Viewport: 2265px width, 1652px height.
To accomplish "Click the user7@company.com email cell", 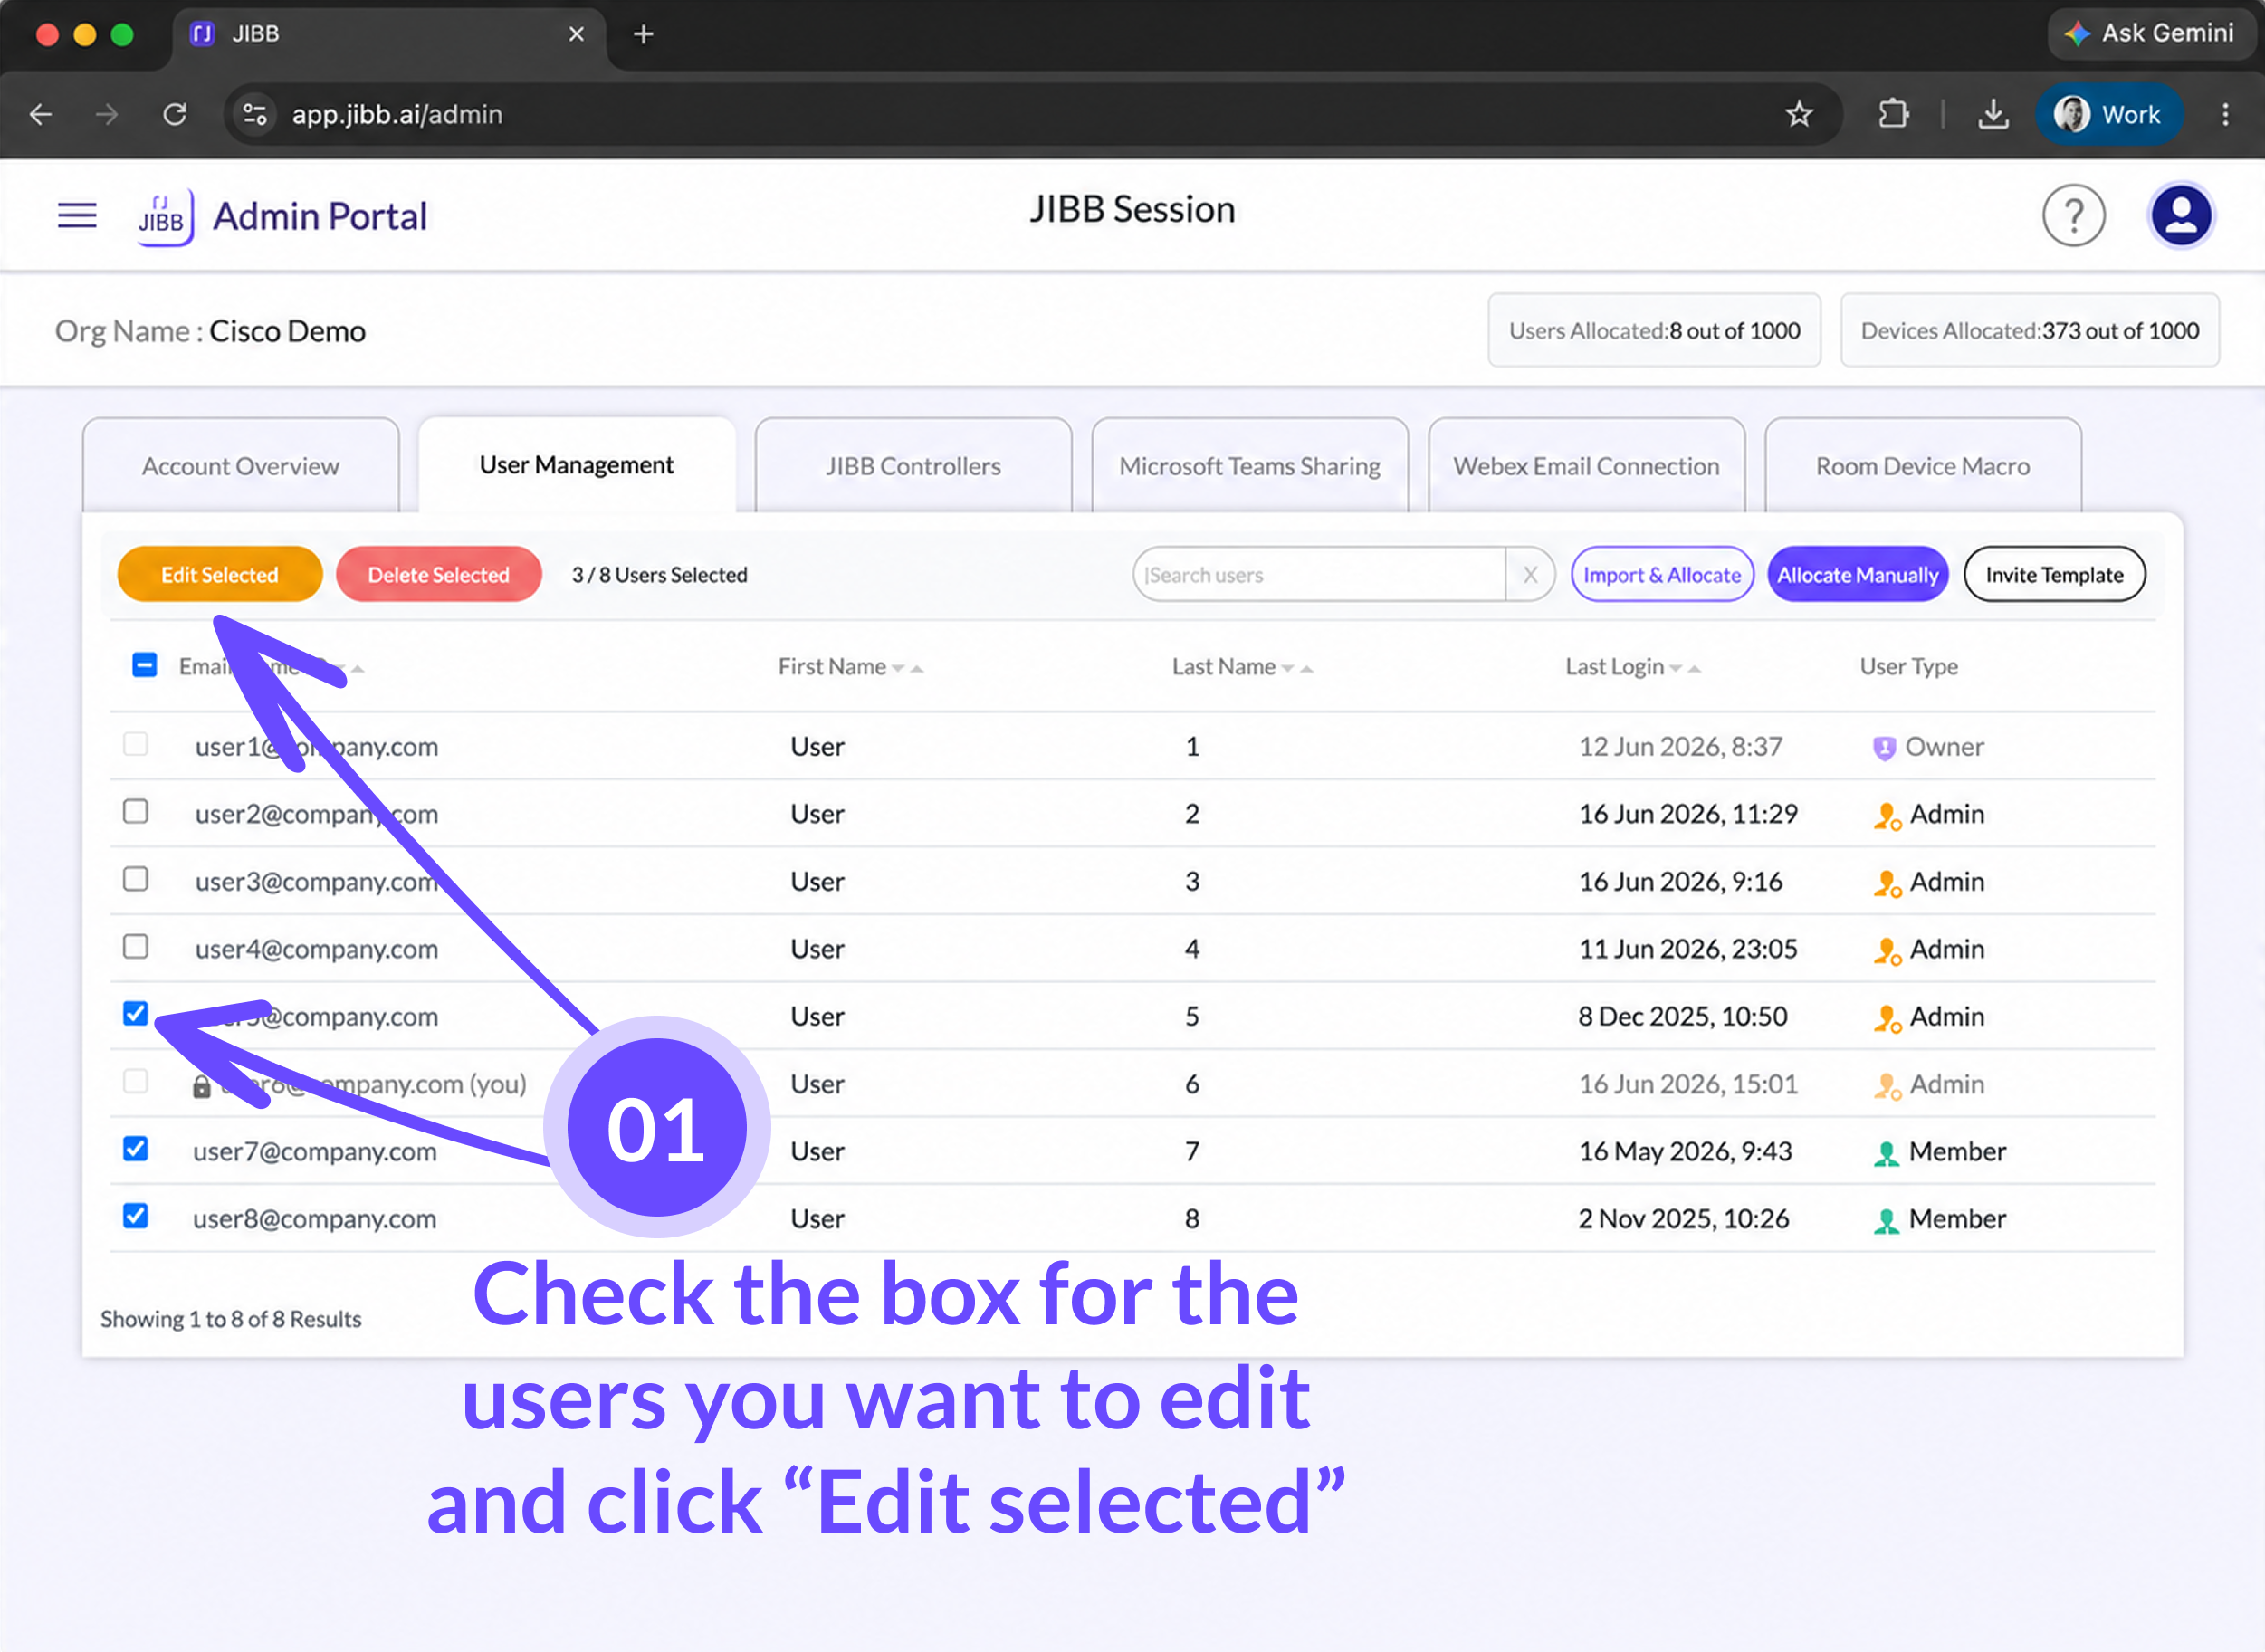I will pyautogui.click(x=315, y=1152).
